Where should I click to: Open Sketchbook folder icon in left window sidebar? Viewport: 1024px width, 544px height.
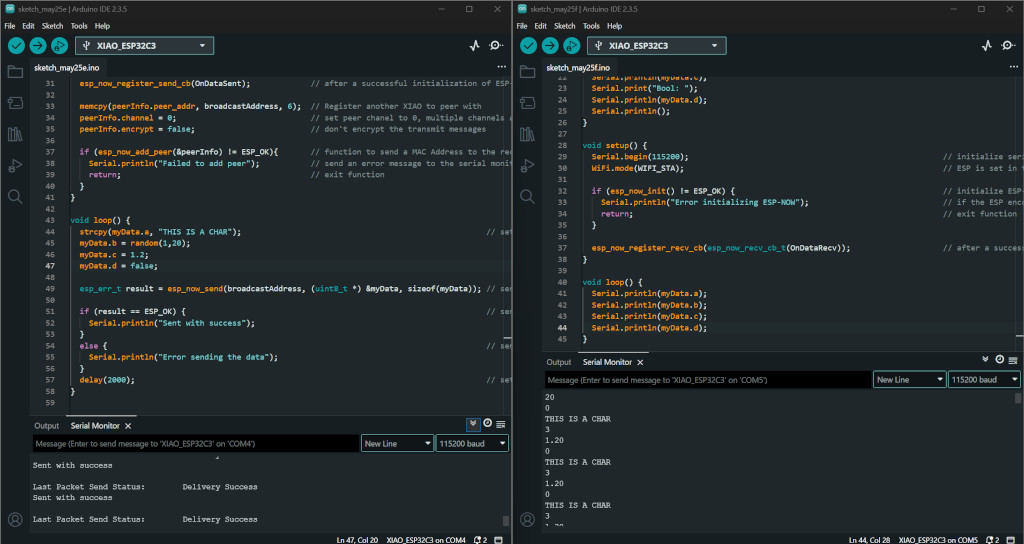click(15, 72)
